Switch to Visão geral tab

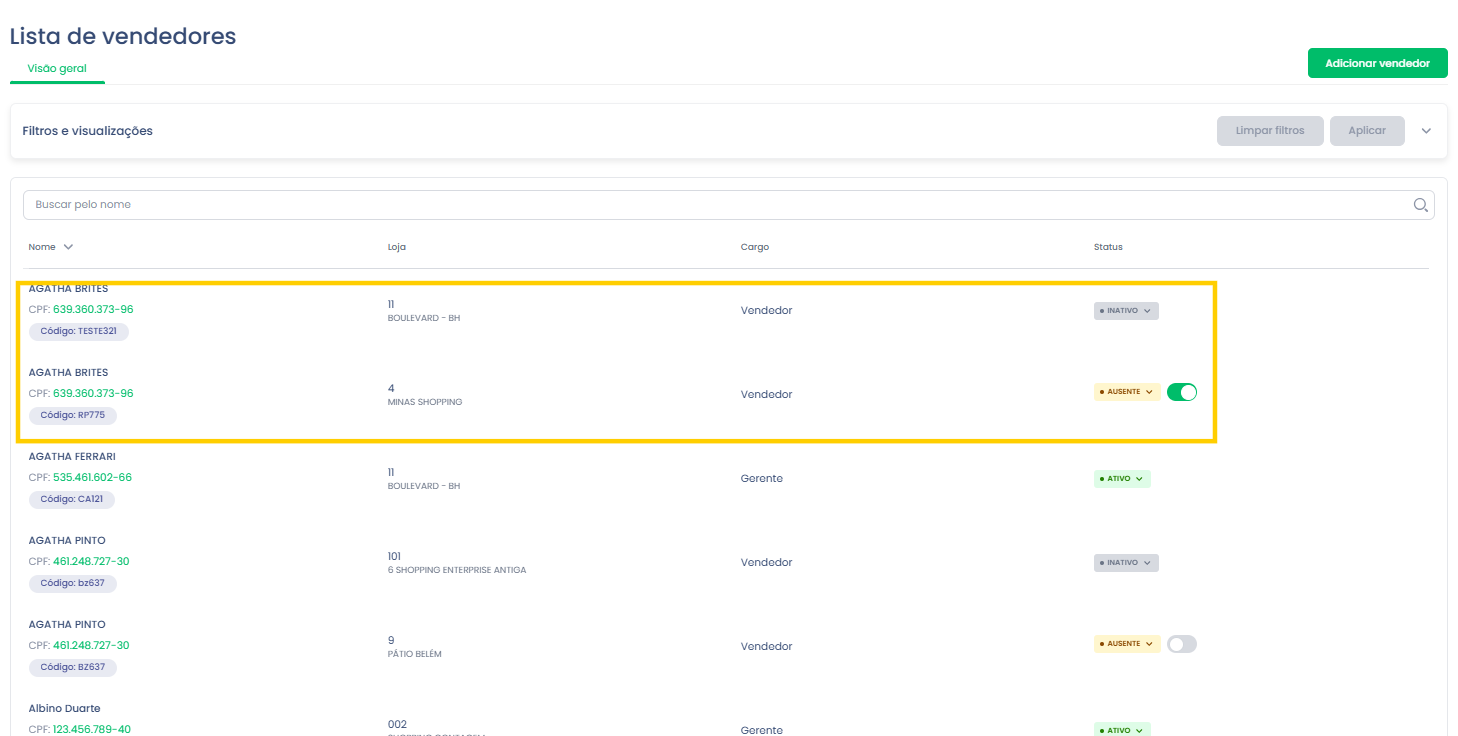coord(57,69)
